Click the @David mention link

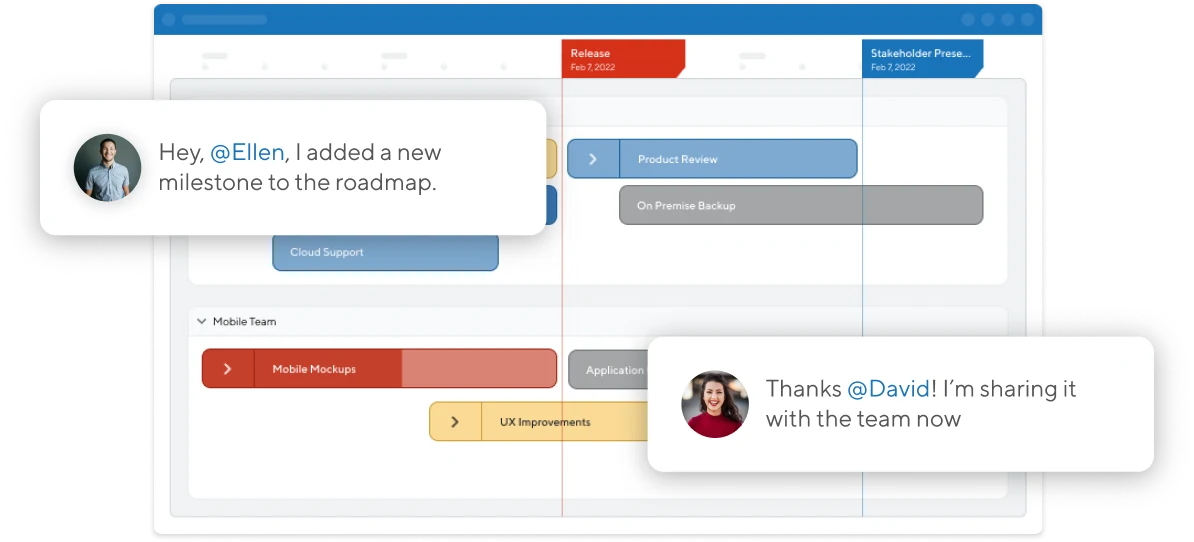click(x=888, y=389)
